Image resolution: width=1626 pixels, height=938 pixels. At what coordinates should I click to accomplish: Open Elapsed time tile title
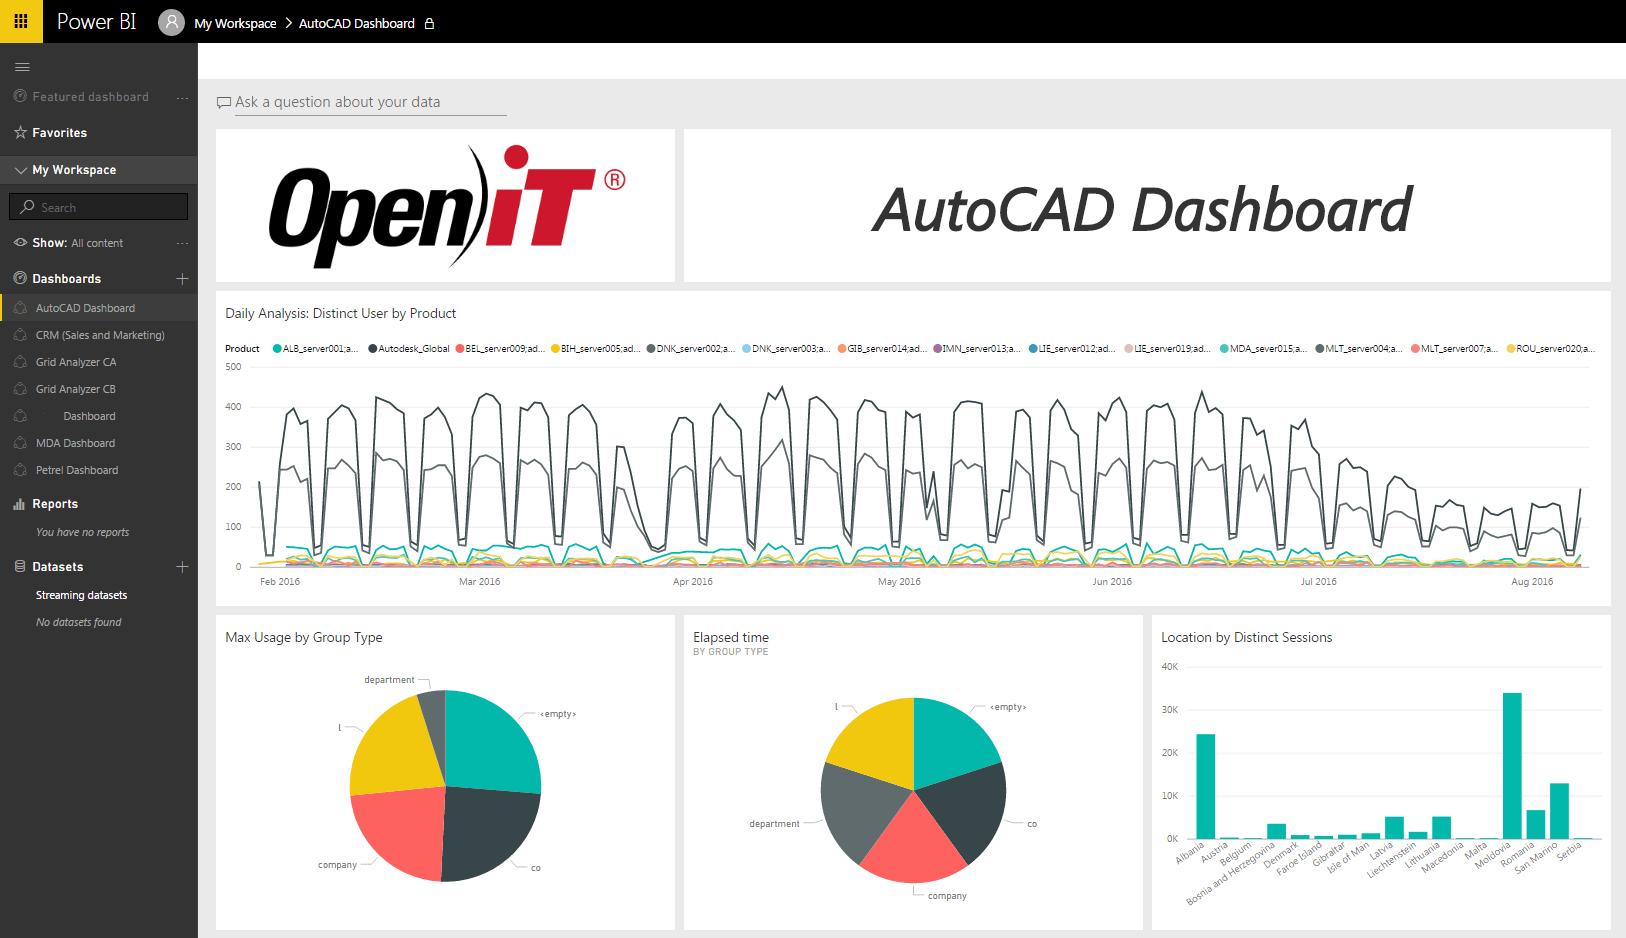[x=731, y=637]
